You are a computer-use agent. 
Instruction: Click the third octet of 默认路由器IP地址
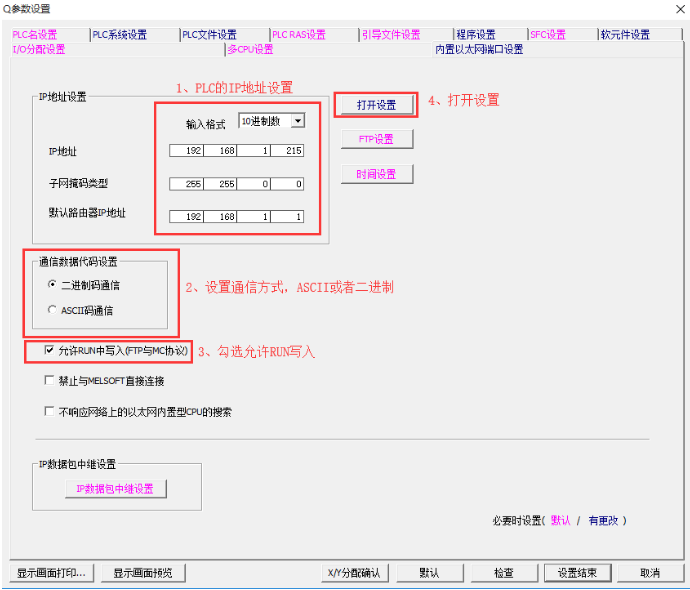point(253,216)
